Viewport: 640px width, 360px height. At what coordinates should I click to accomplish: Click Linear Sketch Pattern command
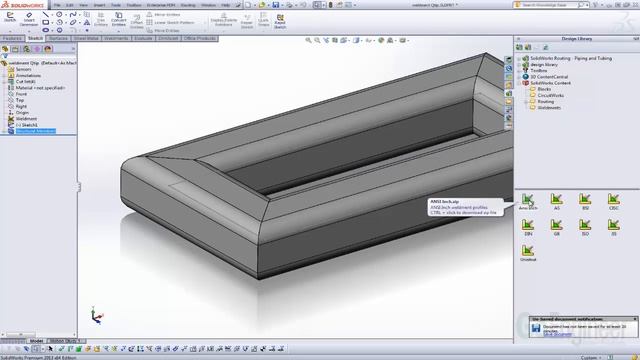click(171, 22)
